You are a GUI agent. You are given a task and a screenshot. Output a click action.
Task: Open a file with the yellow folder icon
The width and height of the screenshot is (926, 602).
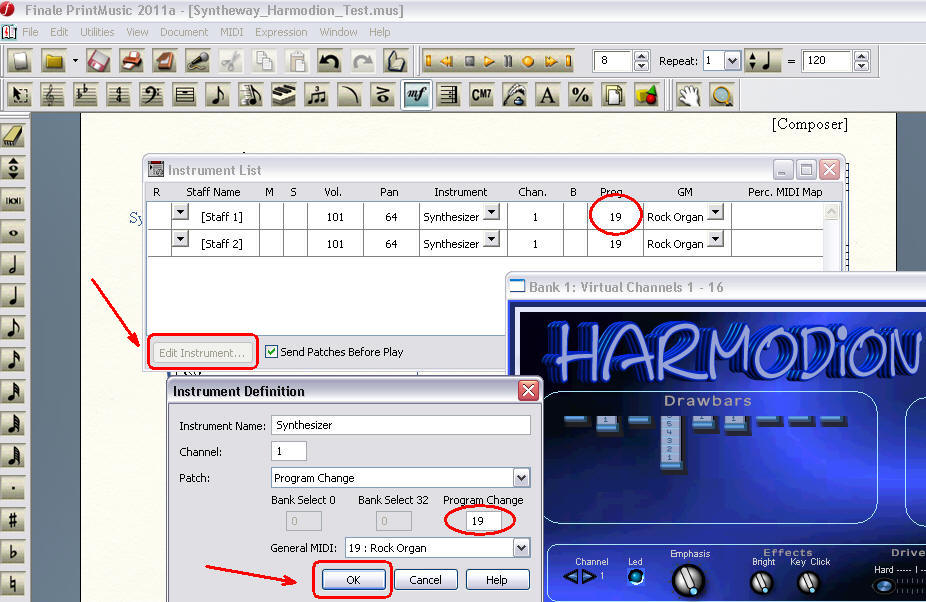tap(54, 61)
